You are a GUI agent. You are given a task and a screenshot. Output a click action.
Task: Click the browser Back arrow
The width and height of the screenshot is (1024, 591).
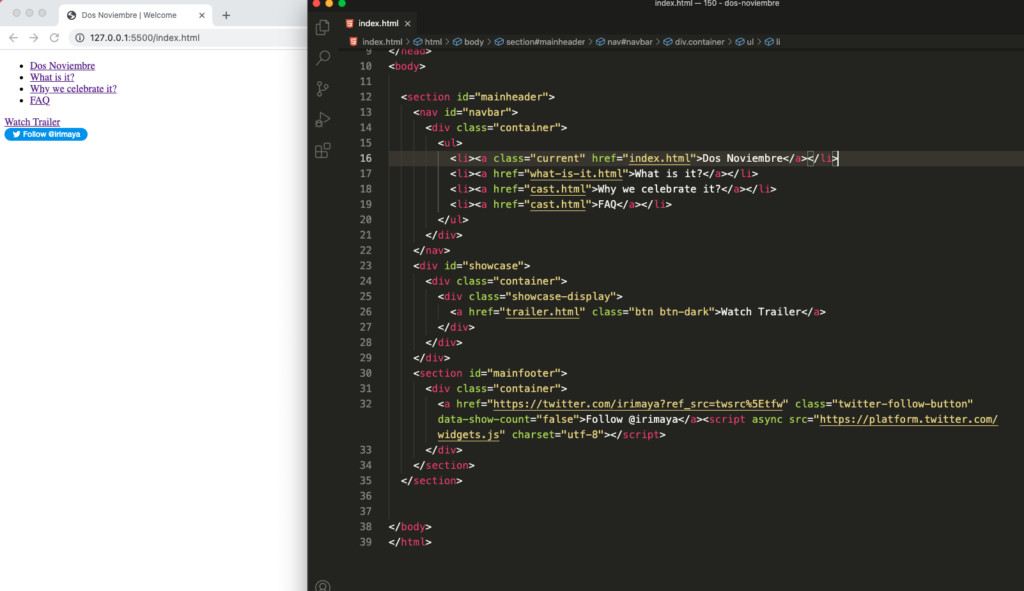click(13, 38)
